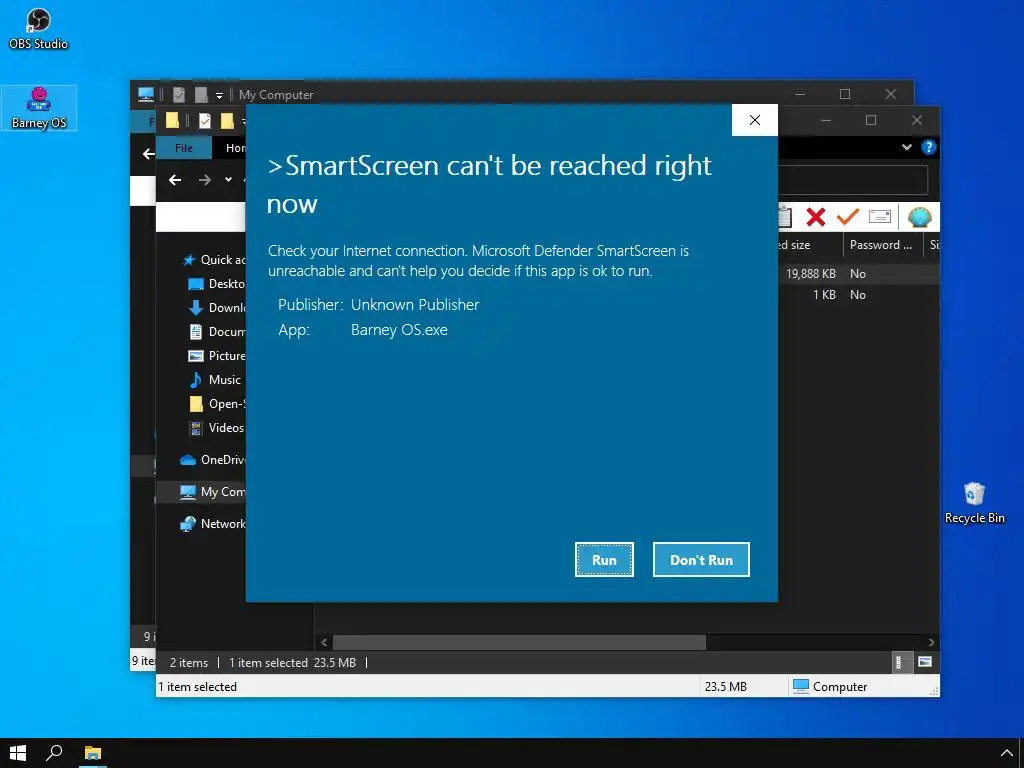Open Quick access in navigation pane
This screenshot has height=768, width=1024.
pos(214,260)
